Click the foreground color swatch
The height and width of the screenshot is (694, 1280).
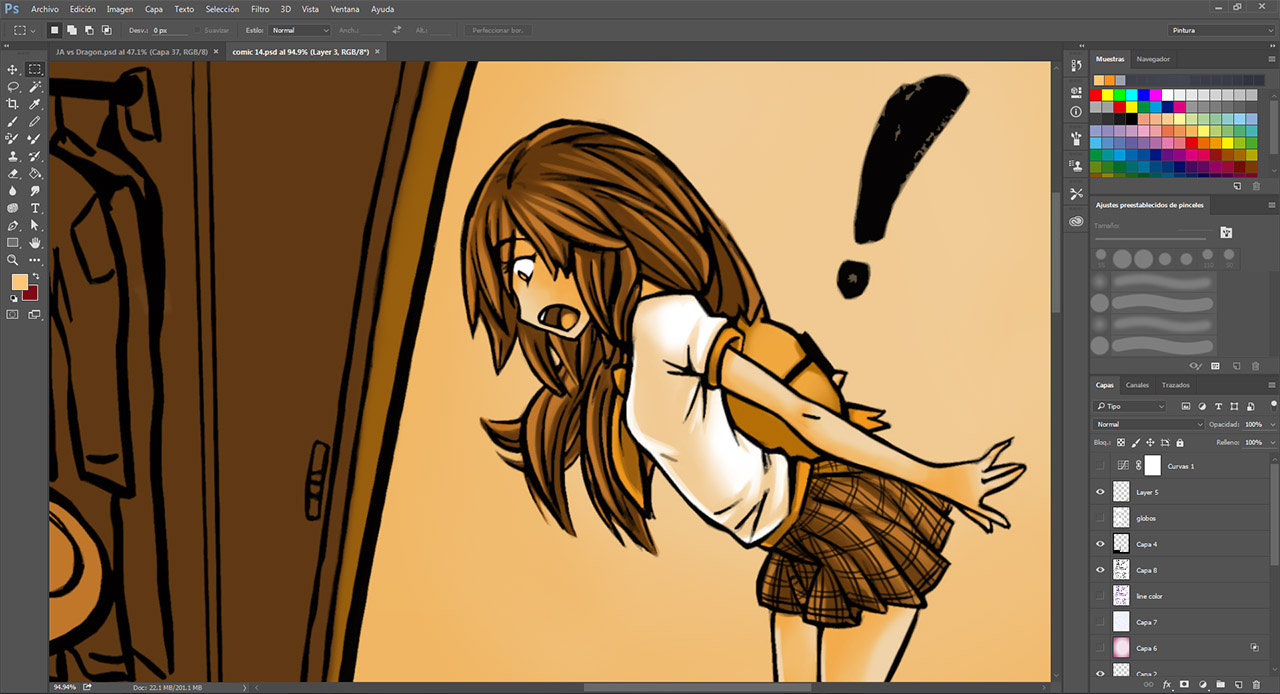pos(19,282)
